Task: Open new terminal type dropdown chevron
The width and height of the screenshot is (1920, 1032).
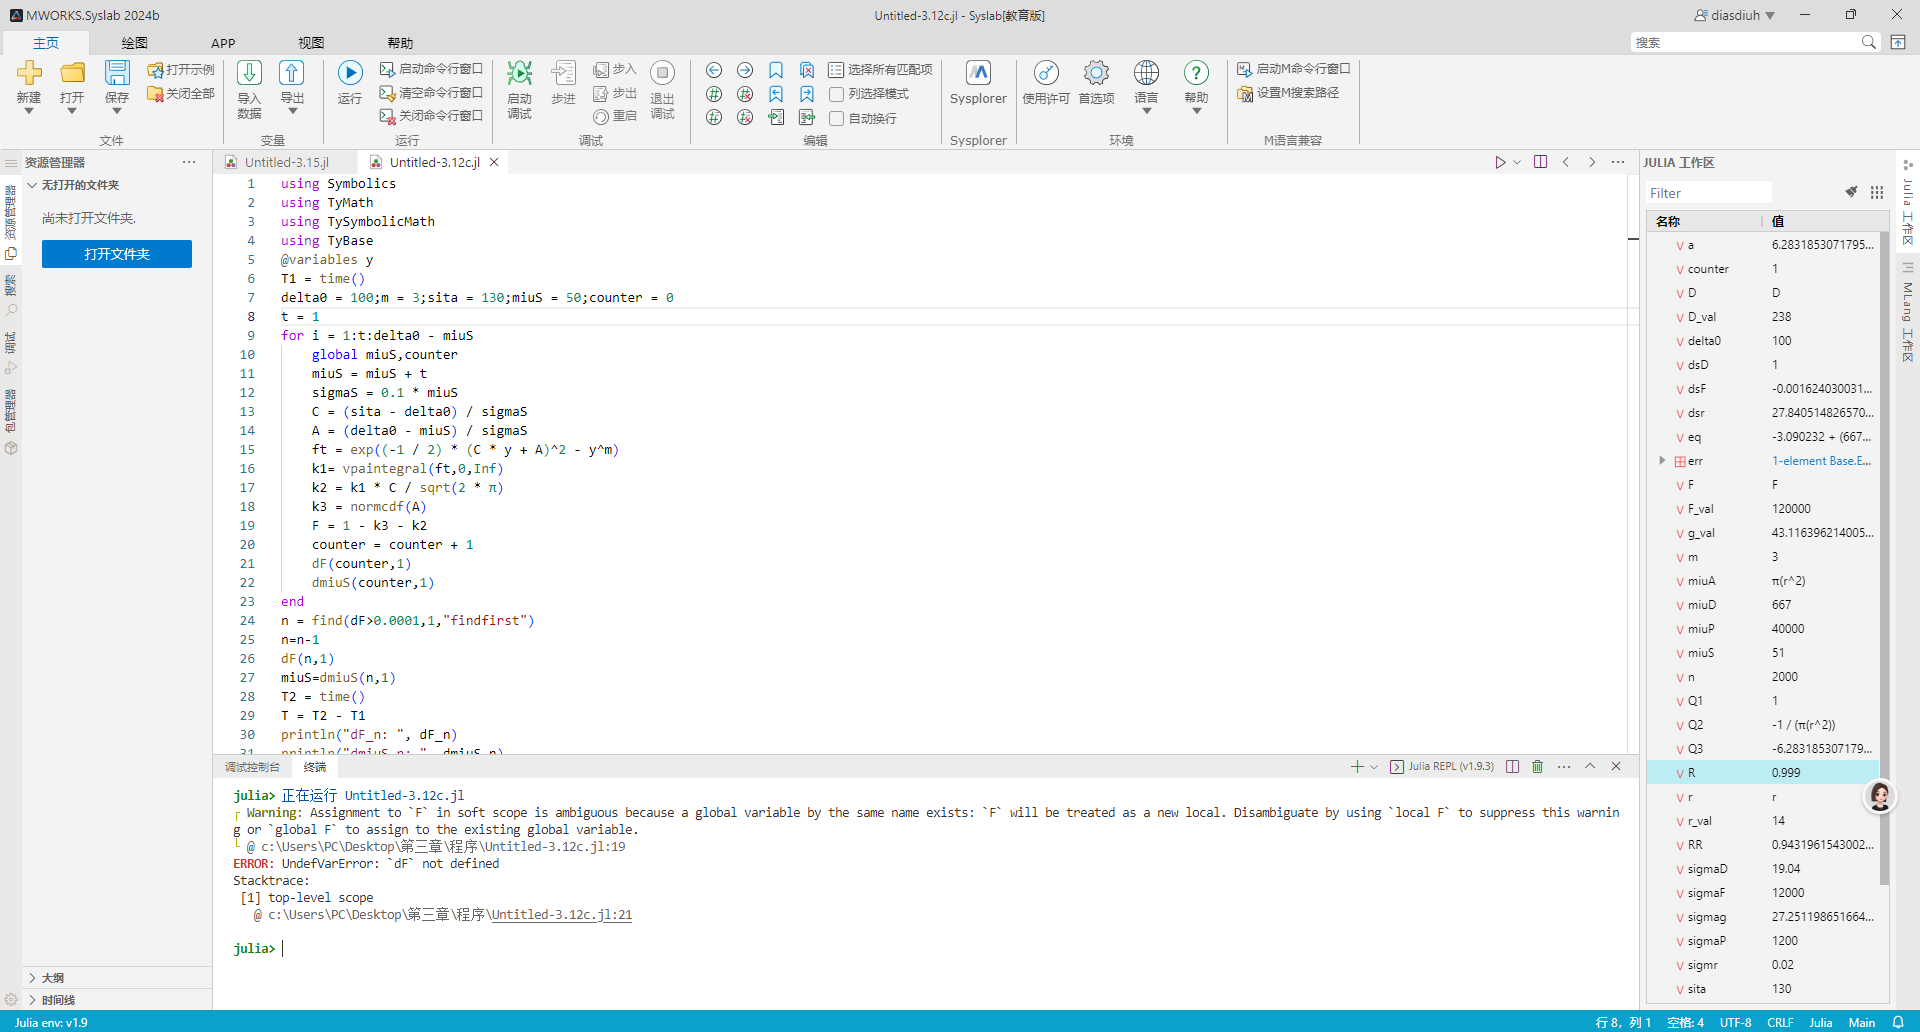Action: tap(1374, 767)
